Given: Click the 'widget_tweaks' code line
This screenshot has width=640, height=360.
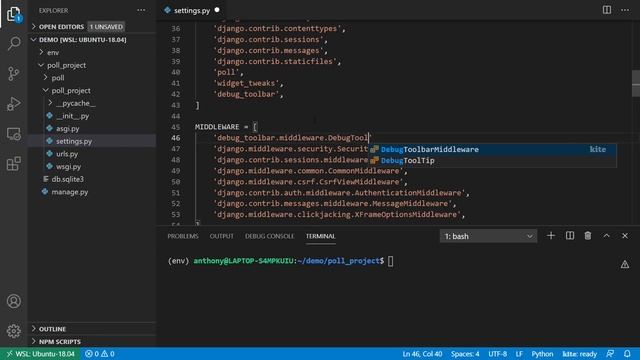Looking at the screenshot, I should click(248, 83).
